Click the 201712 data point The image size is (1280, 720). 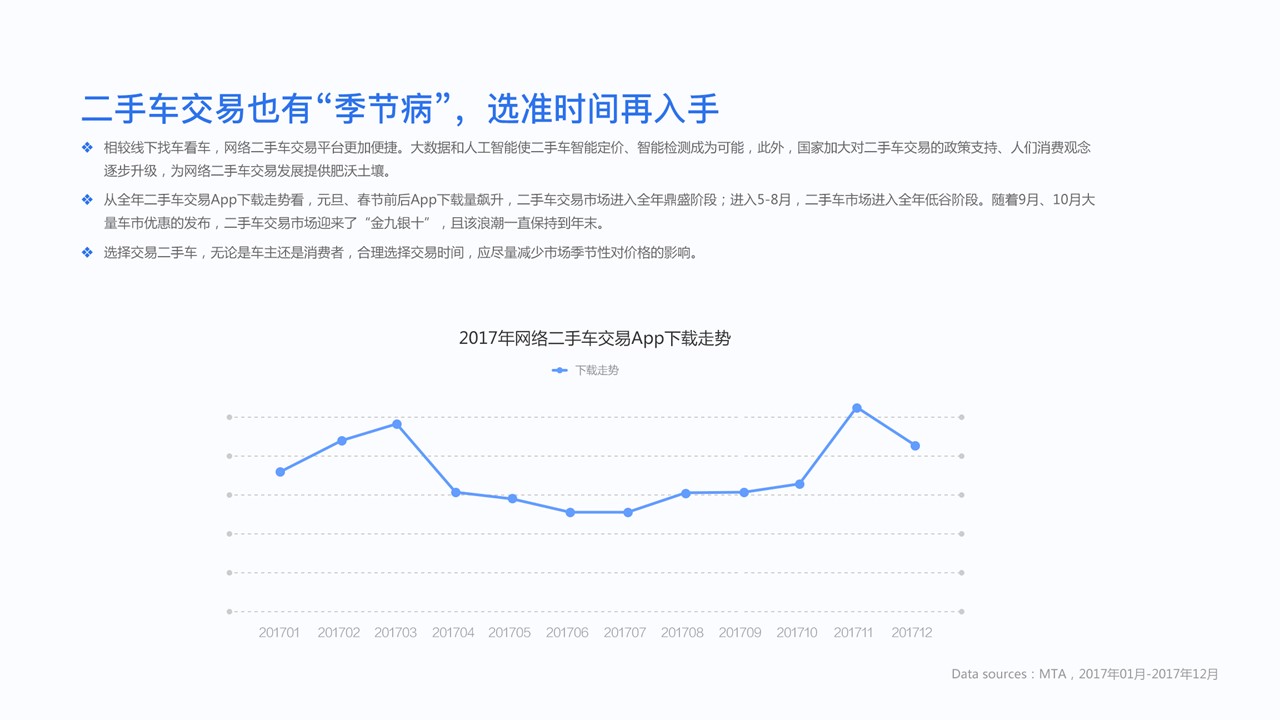click(x=915, y=446)
